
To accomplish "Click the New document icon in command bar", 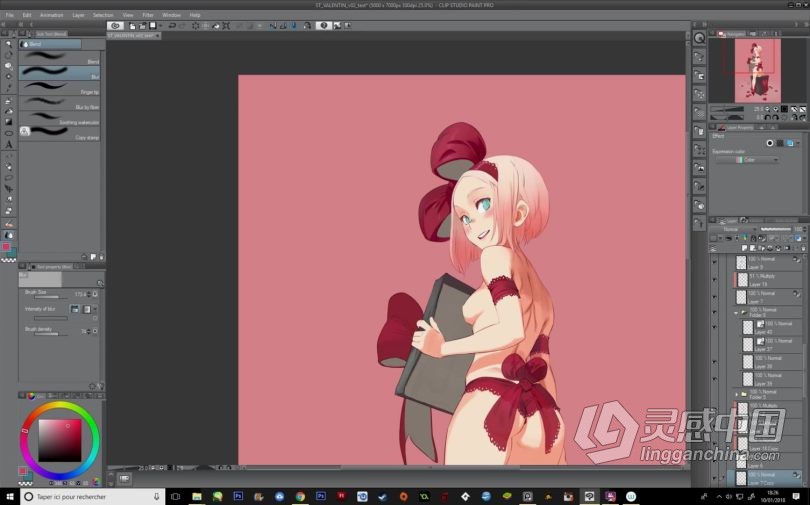I will tap(132, 26).
